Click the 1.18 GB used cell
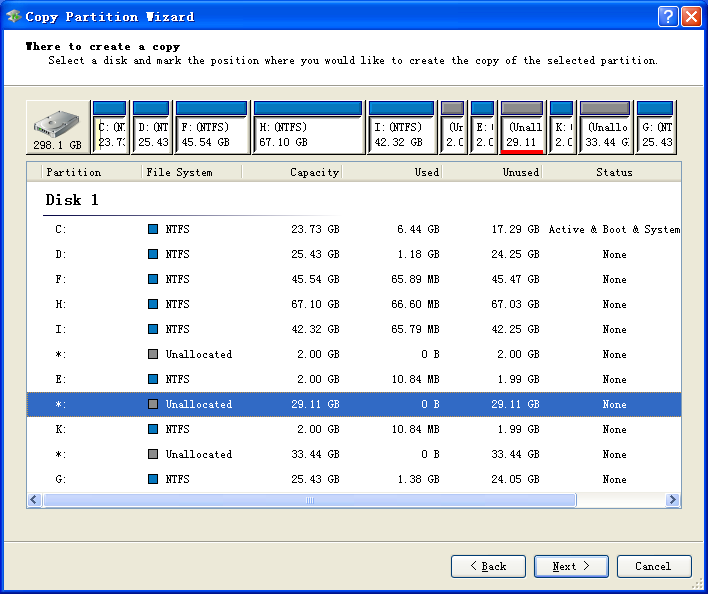The image size is (708, 594). (418, 254)
